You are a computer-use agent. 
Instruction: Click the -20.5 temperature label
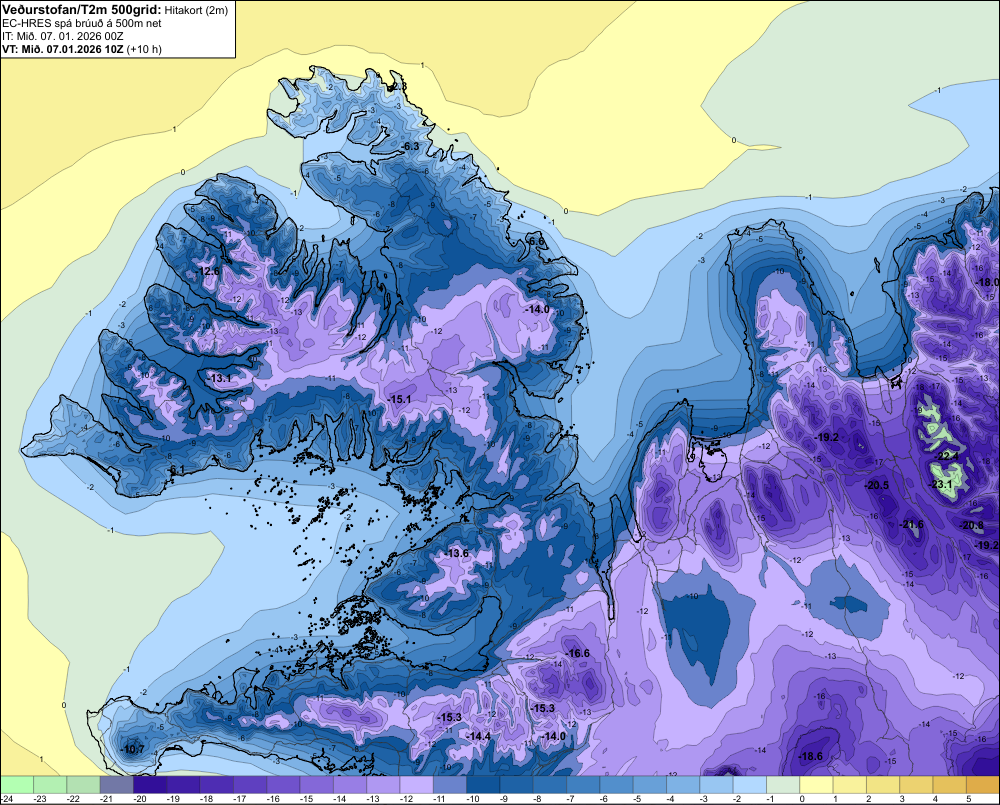pyautogui.click(x=876, y=485)
